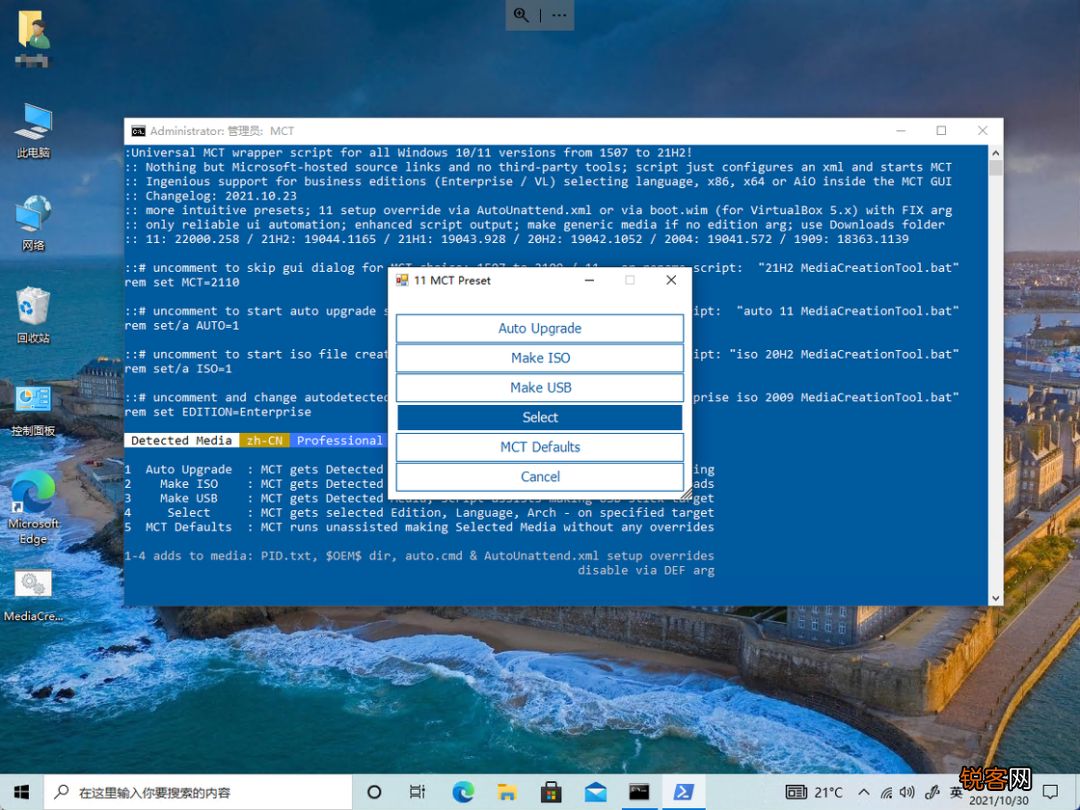Click the disable via DEF arg text
Image resolution: width=1080 pixels, height=810 pixels.
645,570
